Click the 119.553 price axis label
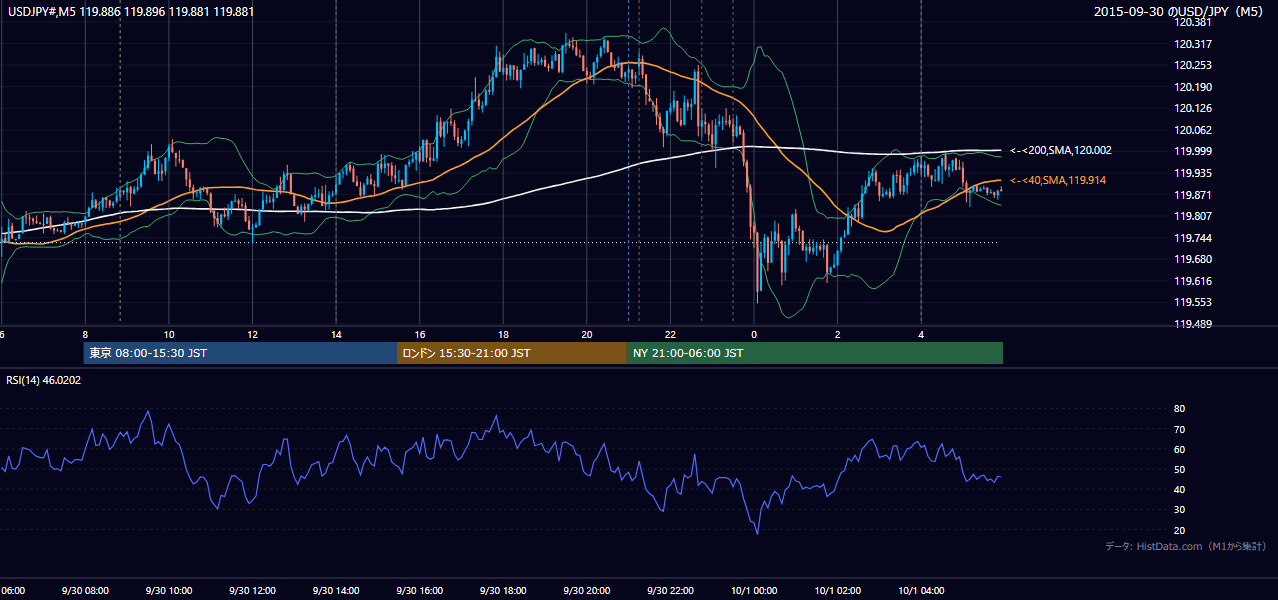Viewport: 1278px width, 600px height. pyautogui.click(x=1195, y=302)
